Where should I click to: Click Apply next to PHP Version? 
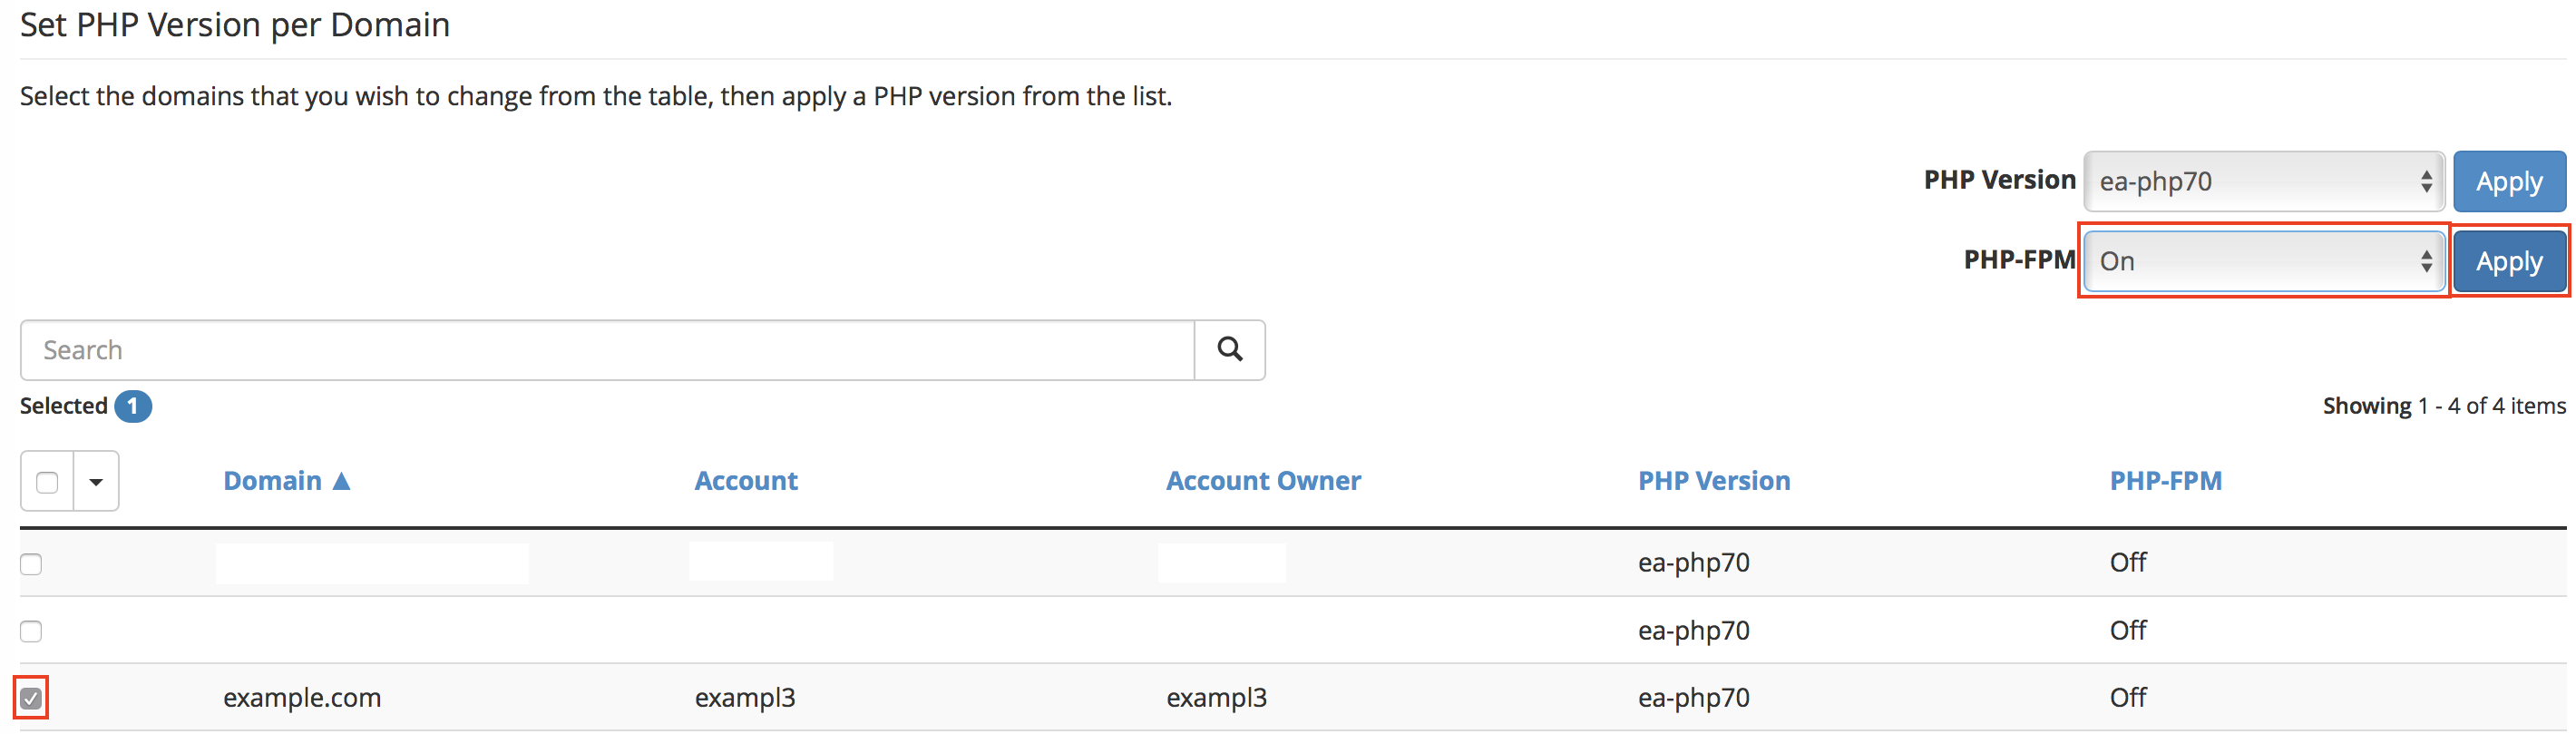2508,181
